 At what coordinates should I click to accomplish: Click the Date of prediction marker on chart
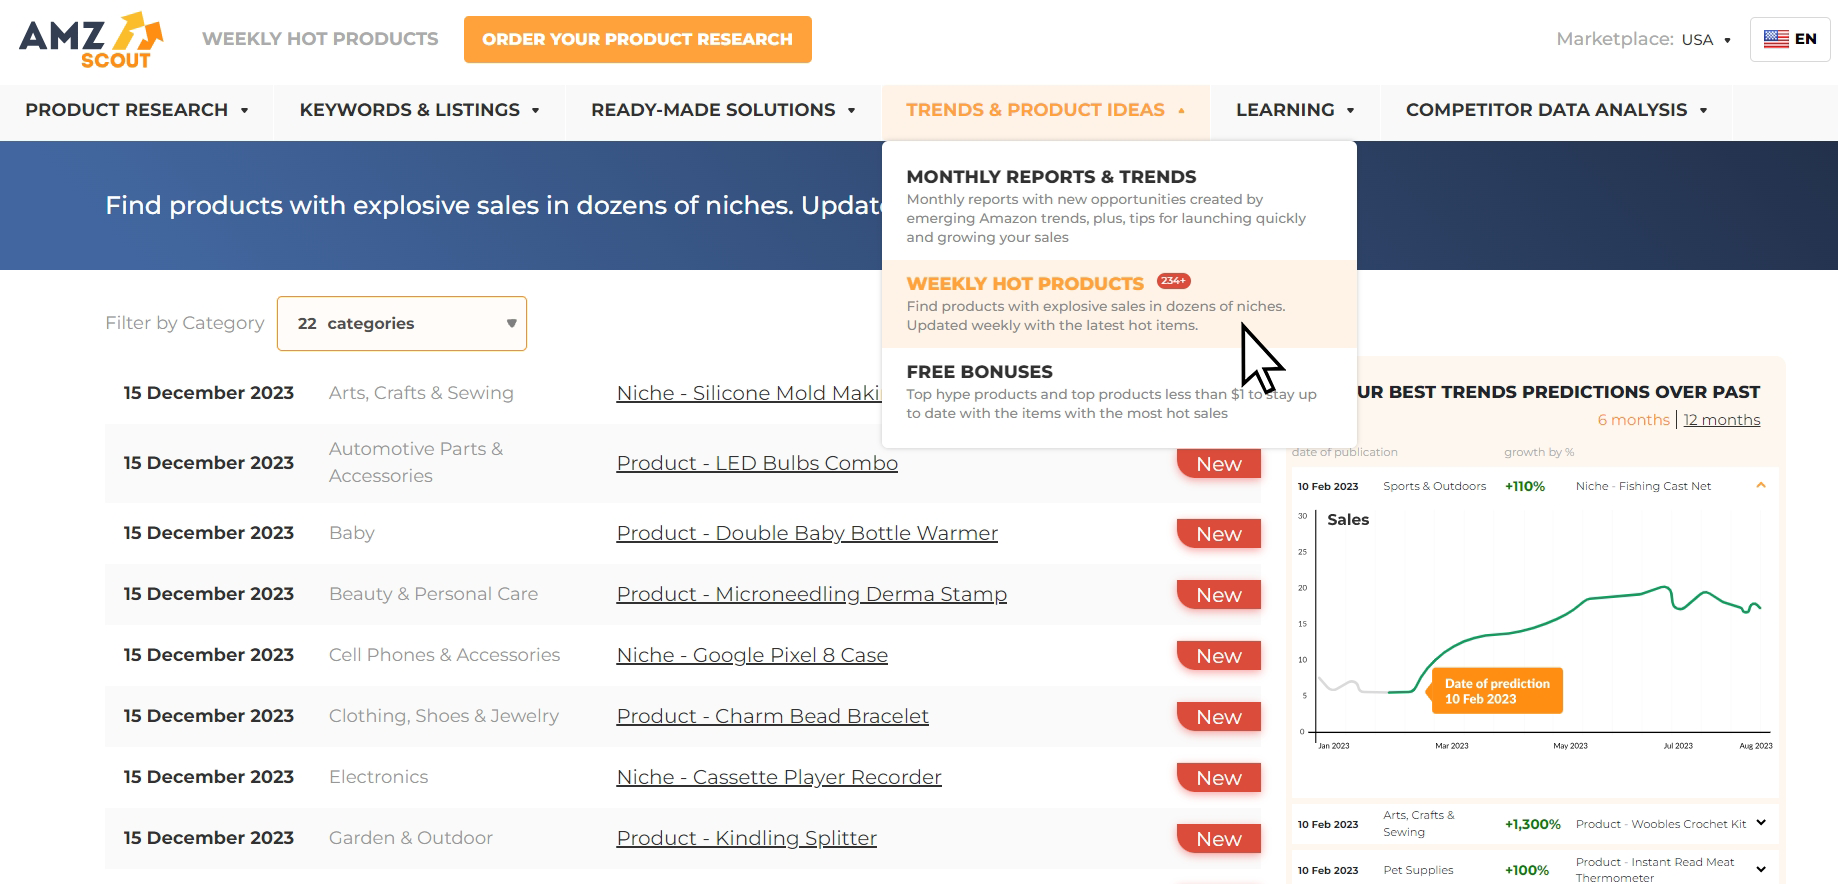[1496, 691]
